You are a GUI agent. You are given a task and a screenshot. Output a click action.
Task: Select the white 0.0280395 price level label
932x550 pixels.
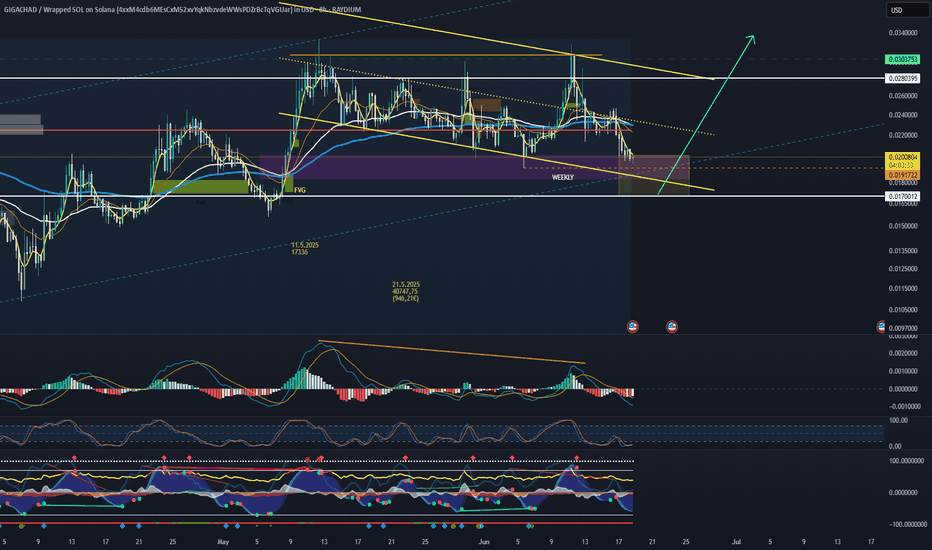902,78
